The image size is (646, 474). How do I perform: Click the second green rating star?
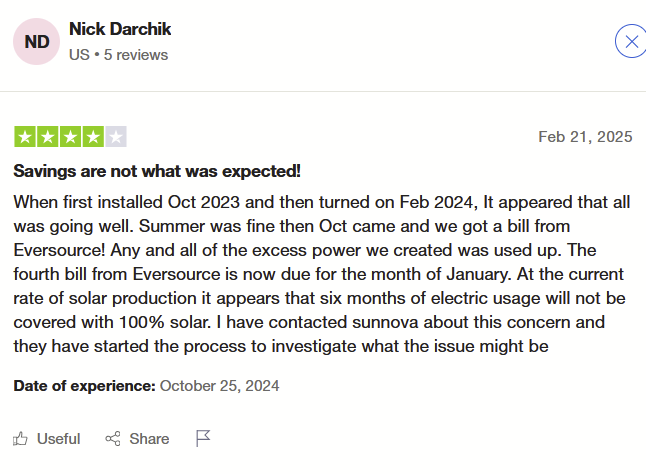click(x=48, y=137)
